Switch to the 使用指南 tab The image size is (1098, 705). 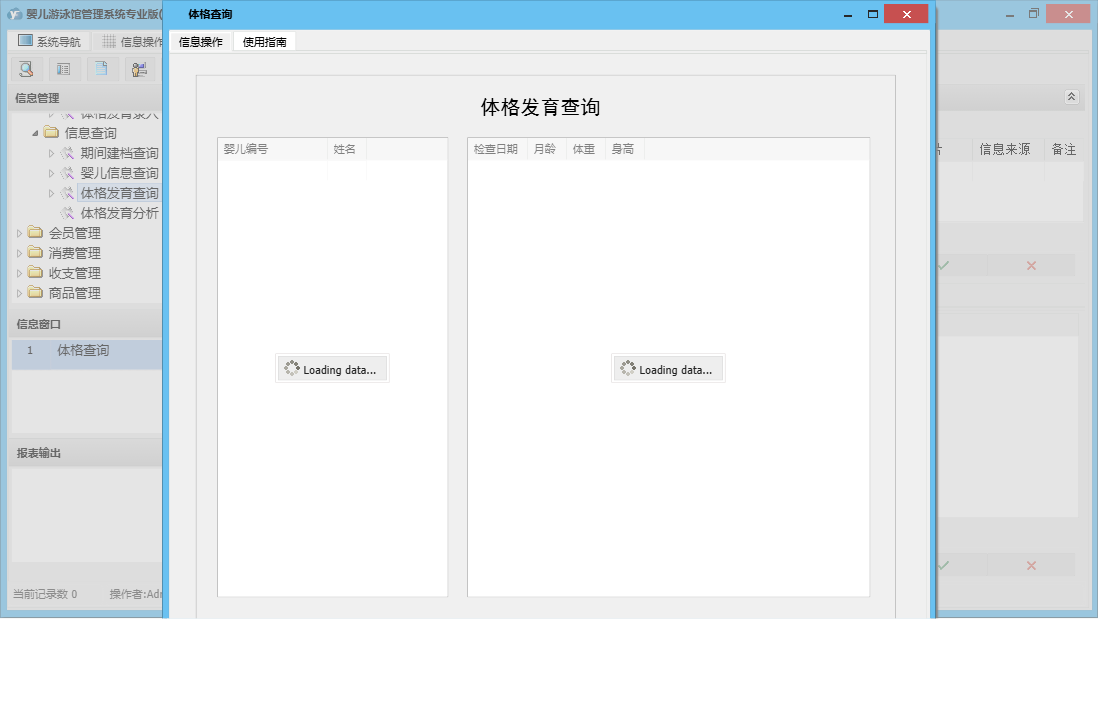coord(263,41)
